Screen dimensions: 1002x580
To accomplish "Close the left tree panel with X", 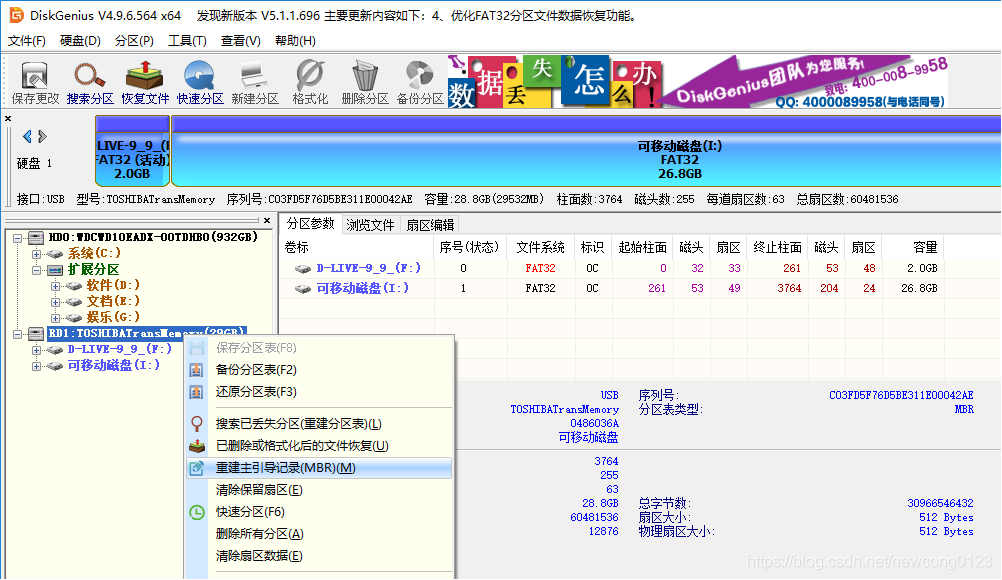I will pyautogui.click(x=267, y=220).
